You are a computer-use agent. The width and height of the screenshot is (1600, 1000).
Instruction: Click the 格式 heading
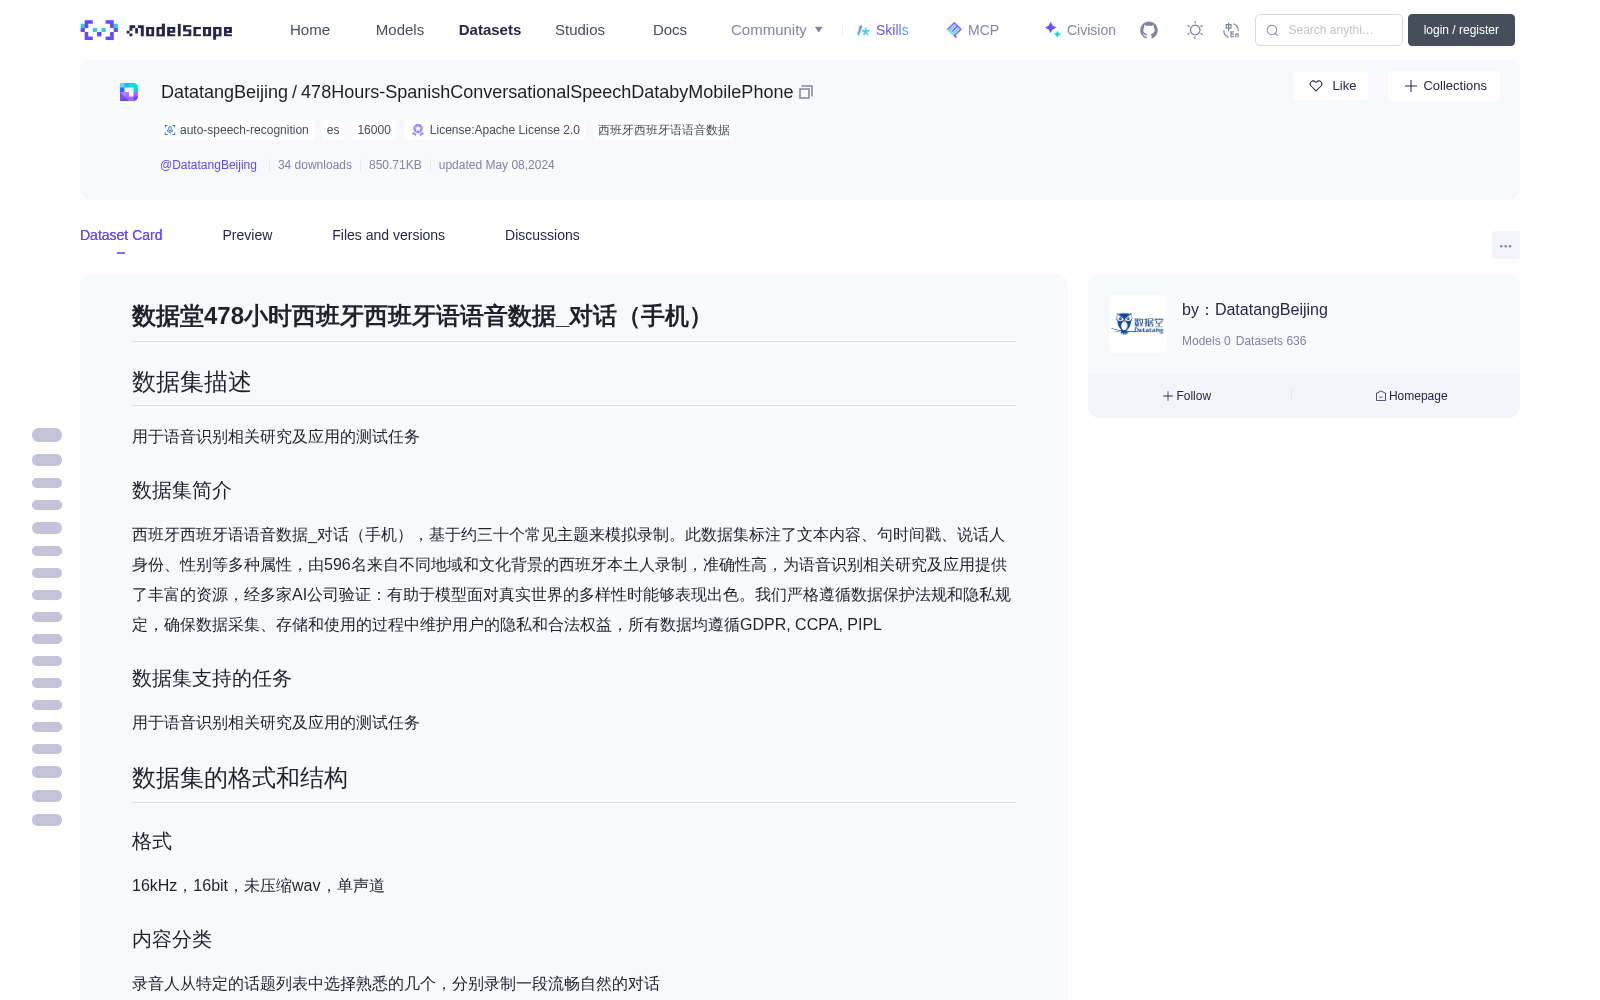point(152,841)
